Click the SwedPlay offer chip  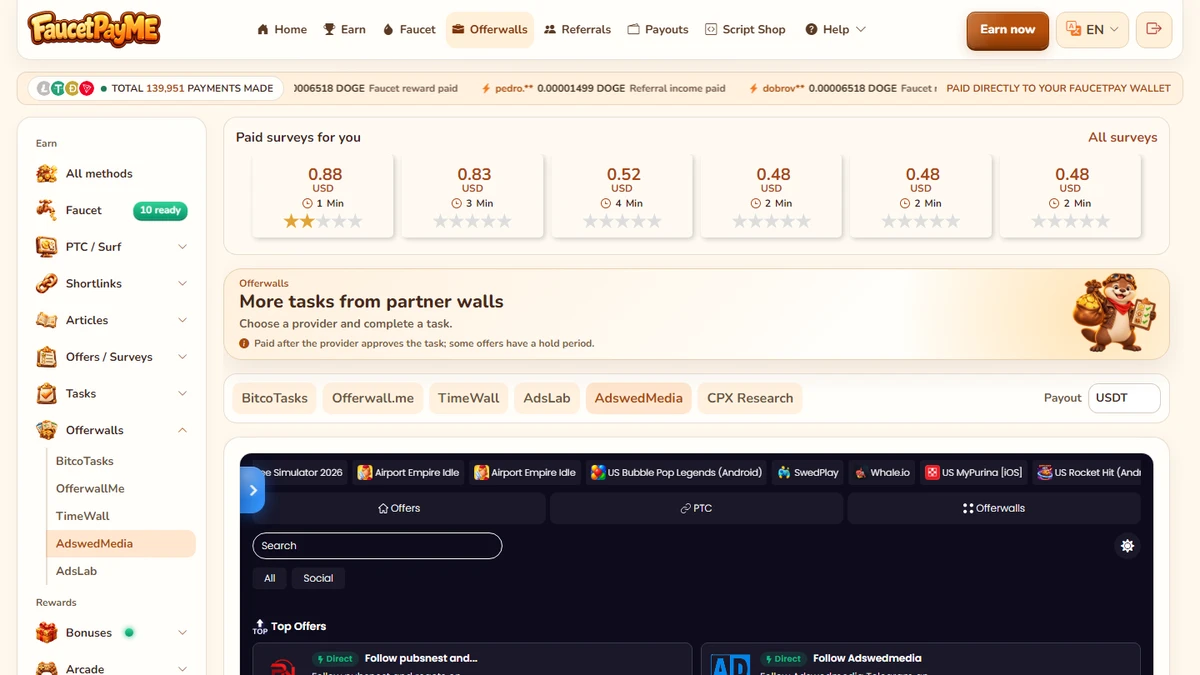(x=806, y=472)
